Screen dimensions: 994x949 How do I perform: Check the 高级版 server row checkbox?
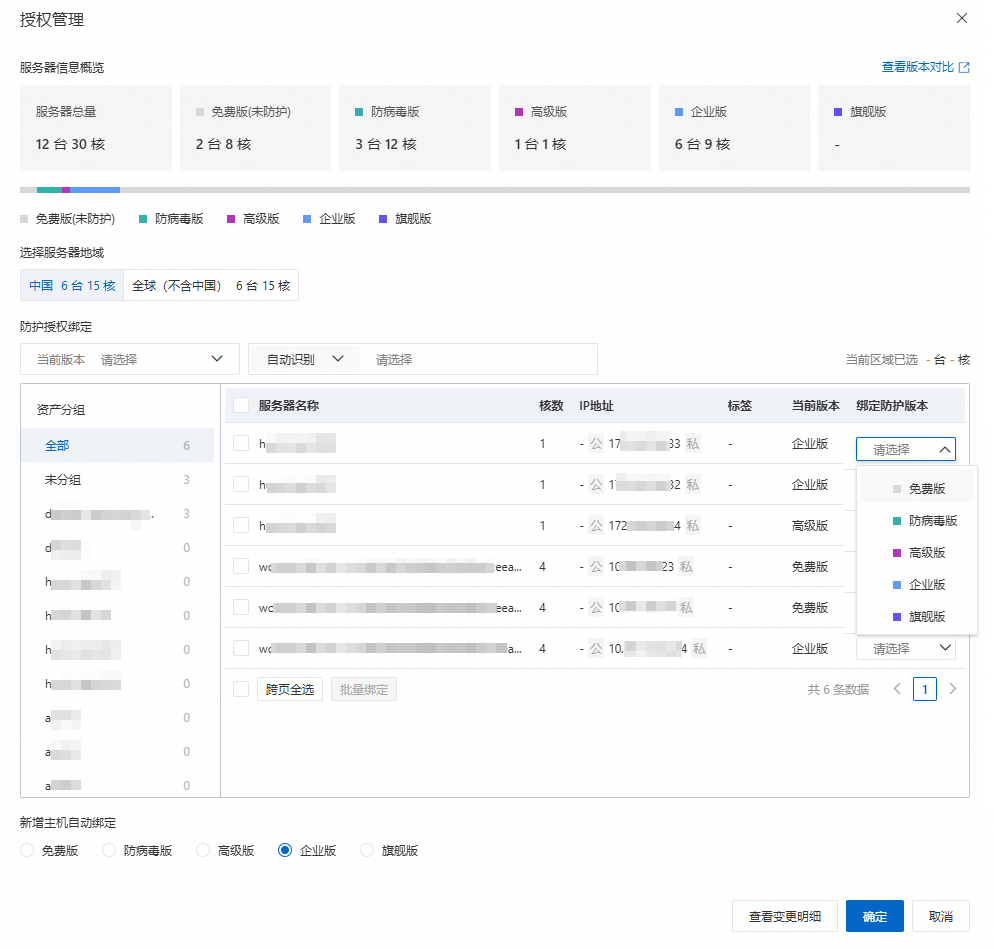pos(241,526)
